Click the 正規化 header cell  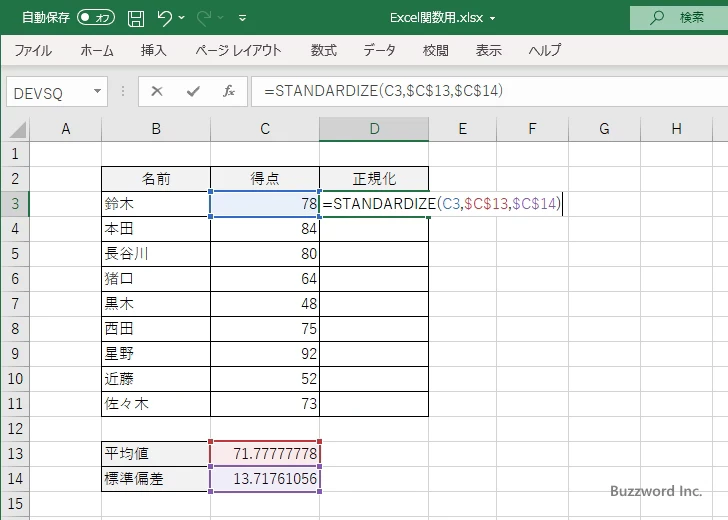pos(374,179)
